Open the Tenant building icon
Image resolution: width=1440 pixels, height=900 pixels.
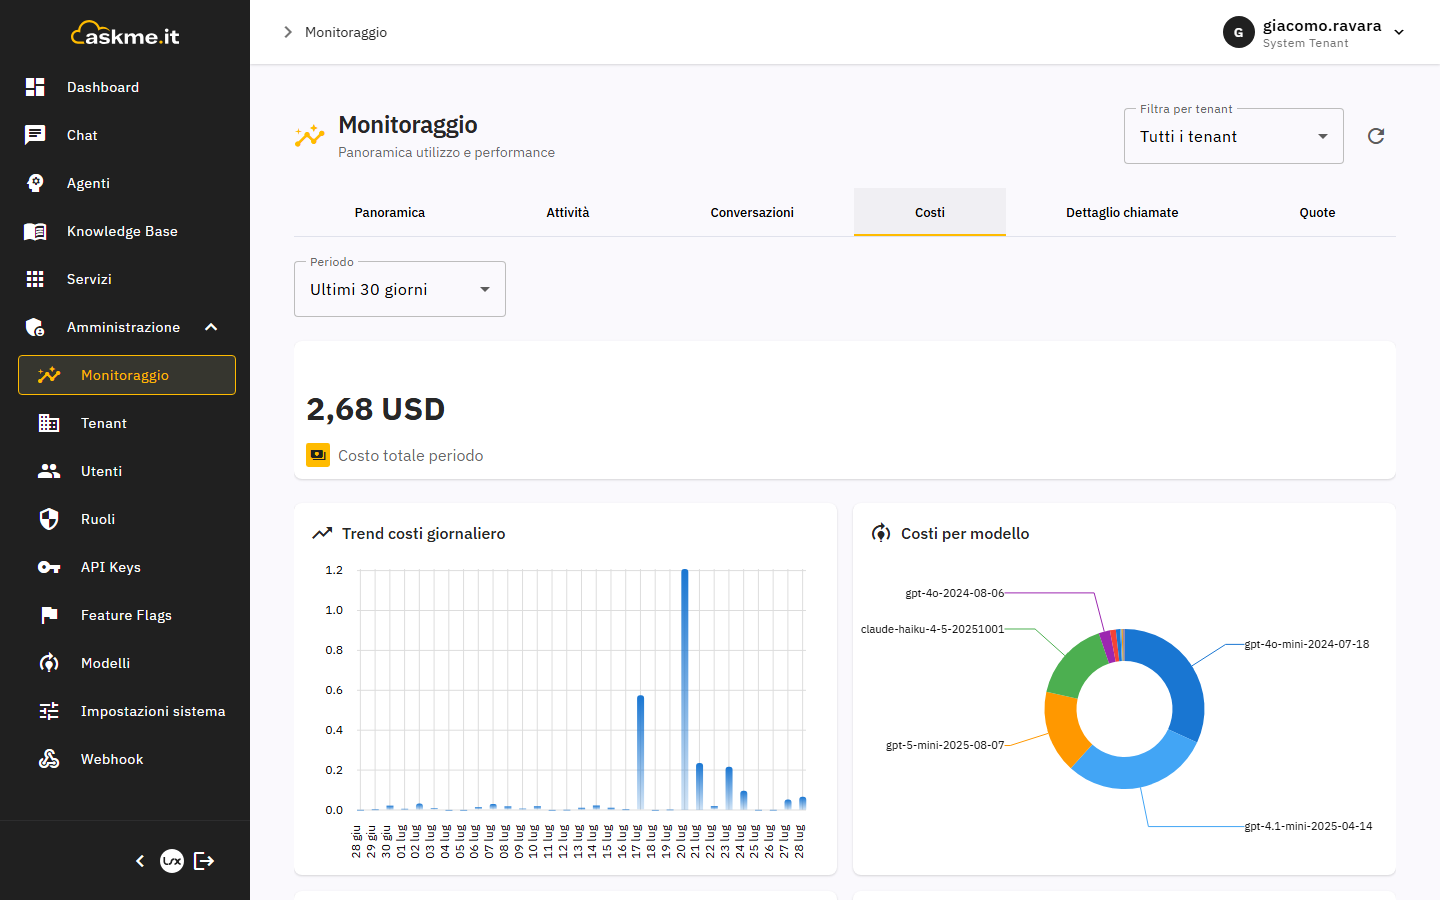49,423
